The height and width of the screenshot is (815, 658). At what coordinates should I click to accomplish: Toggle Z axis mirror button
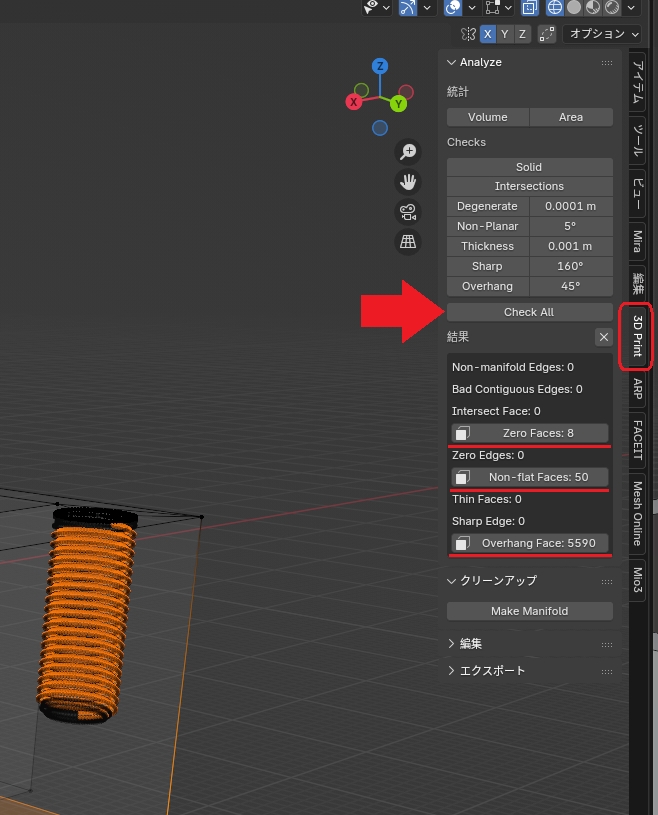click(x=521, y=34)
